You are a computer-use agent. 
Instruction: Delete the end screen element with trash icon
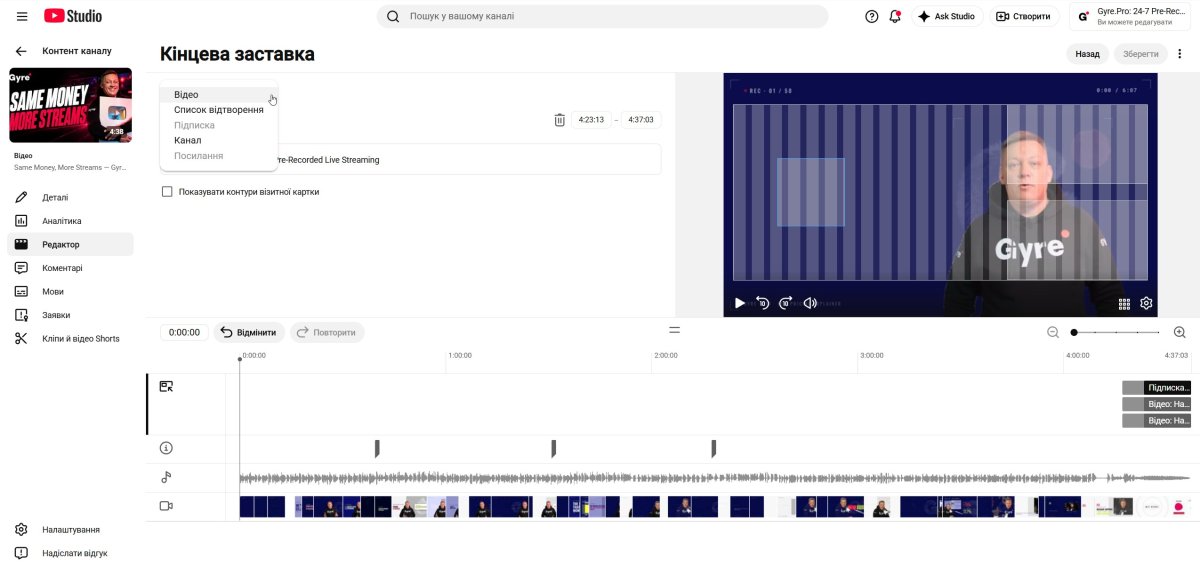[559, 120]
